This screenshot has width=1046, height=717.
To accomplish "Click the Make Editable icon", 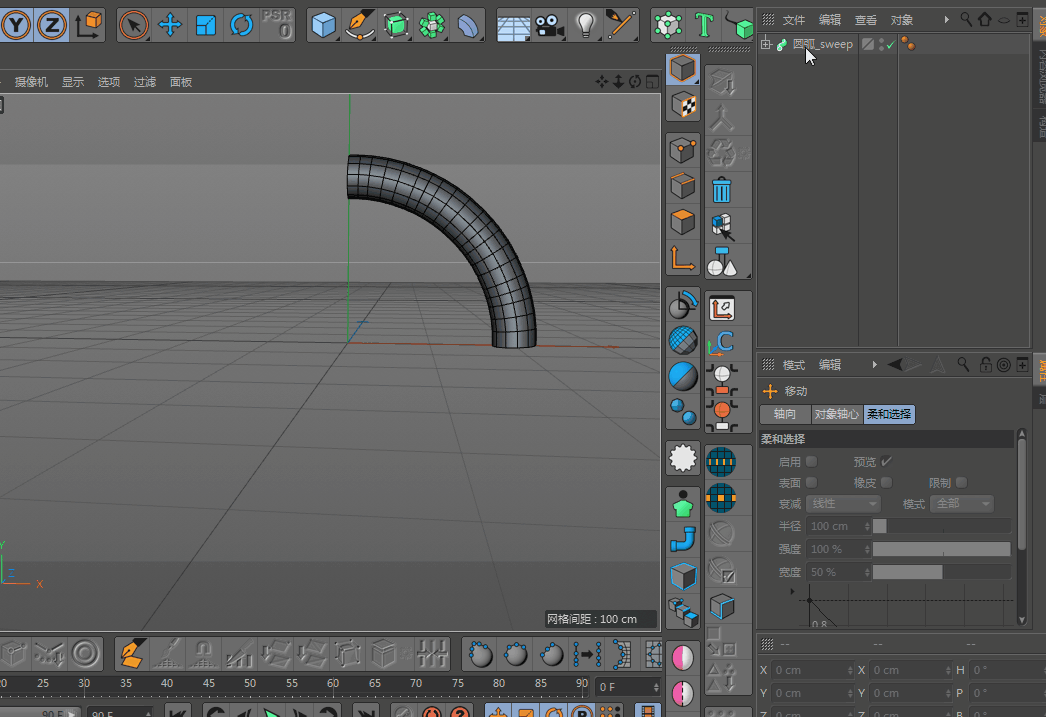I will pos(682,68).
